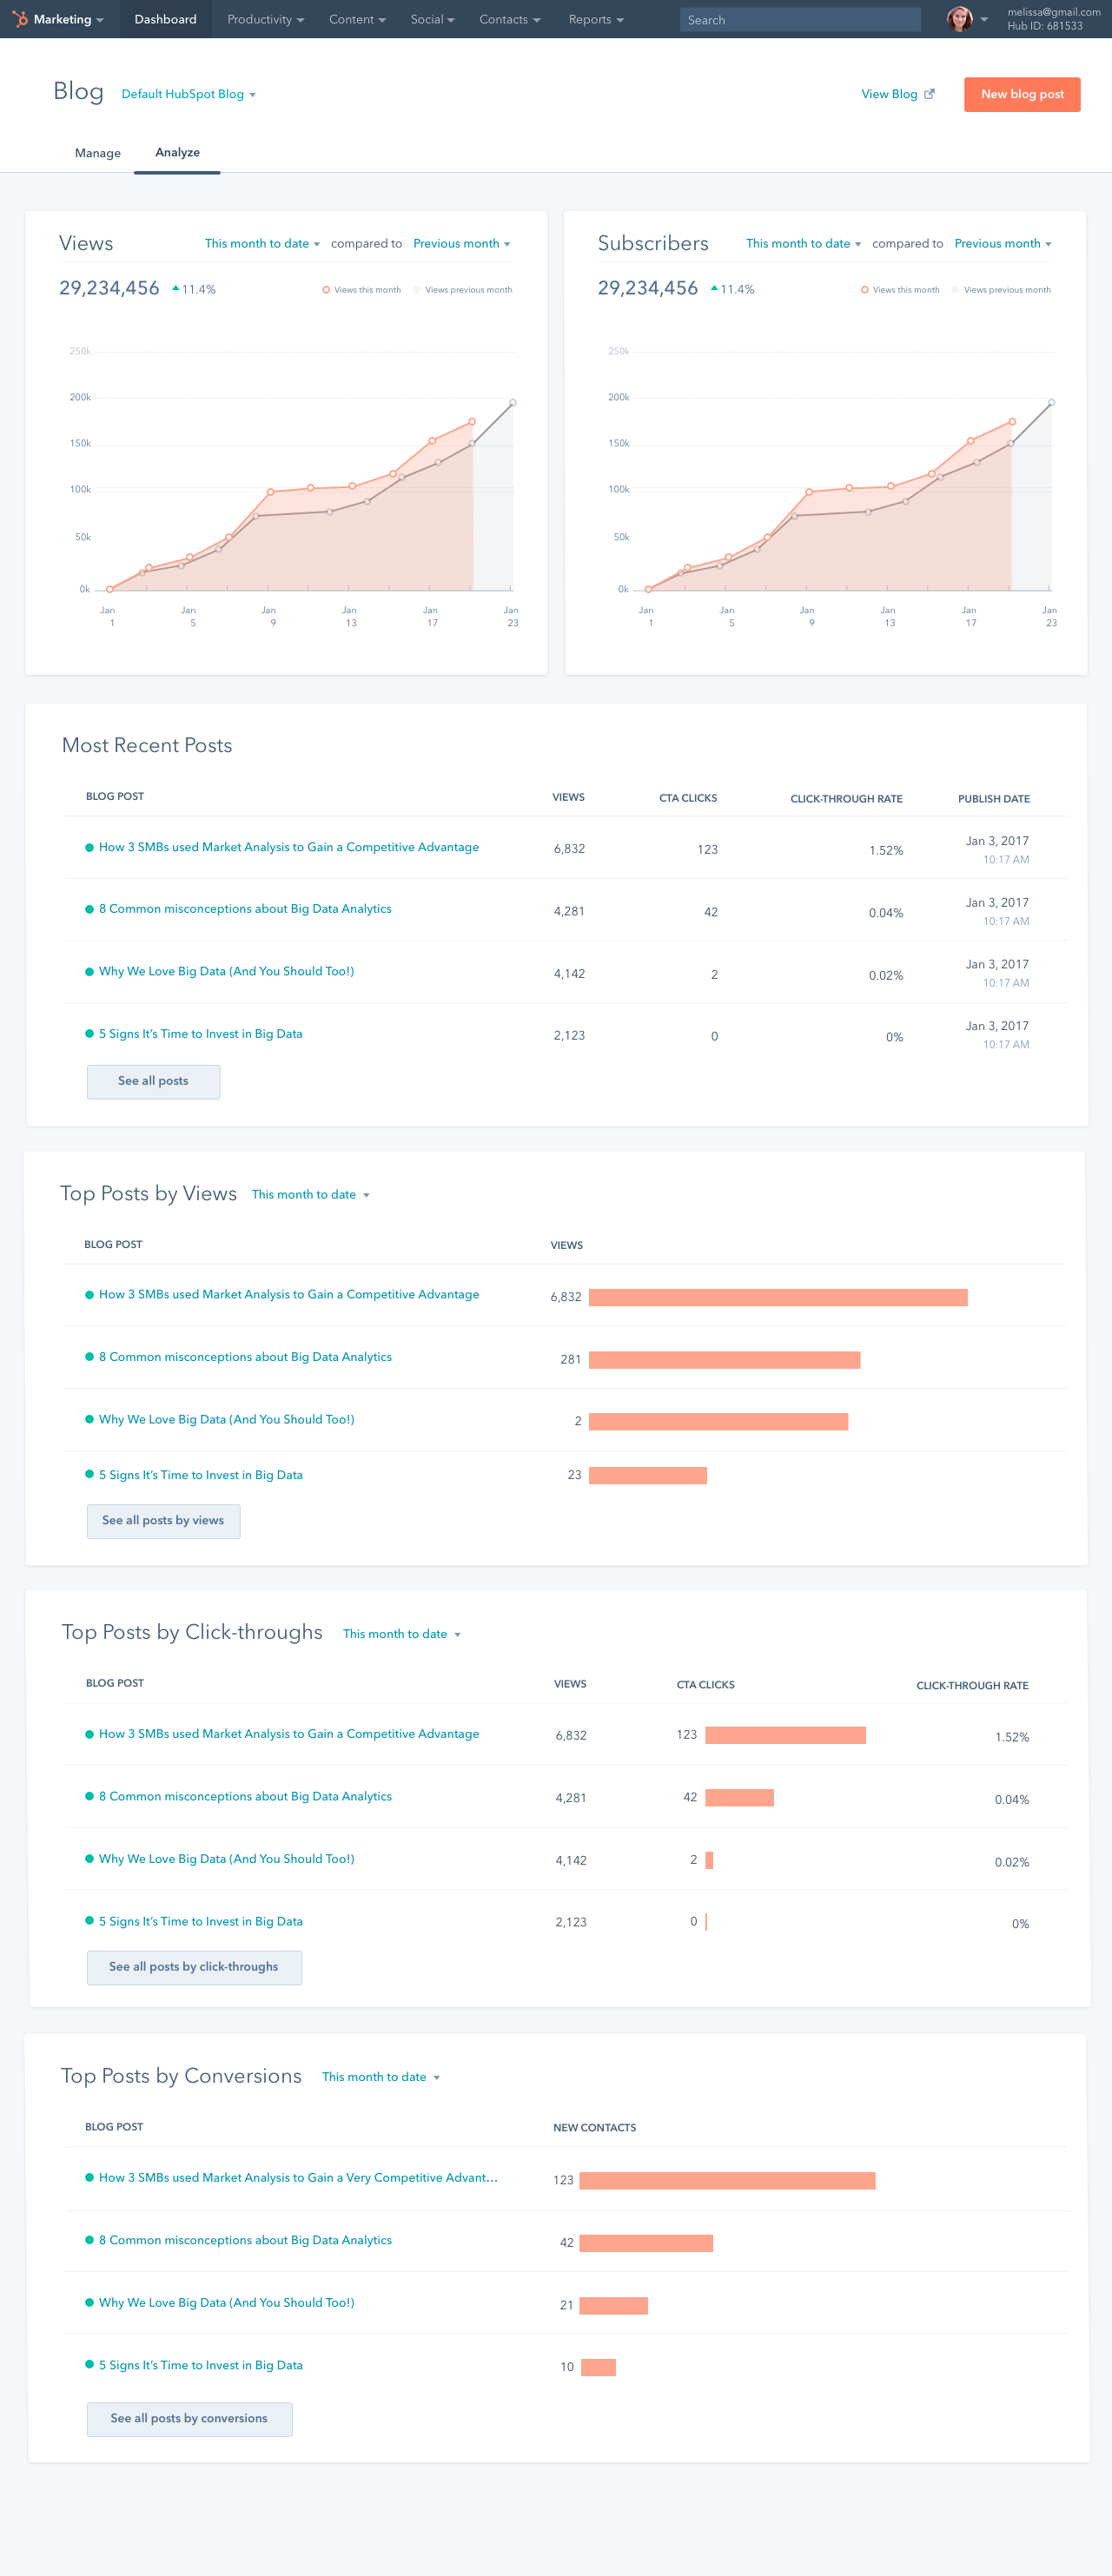Expand the Subscribers This month to date dropdown
Viewport: 1112px width, 2576px height.
pyautogui.click(x=803, y=244)
